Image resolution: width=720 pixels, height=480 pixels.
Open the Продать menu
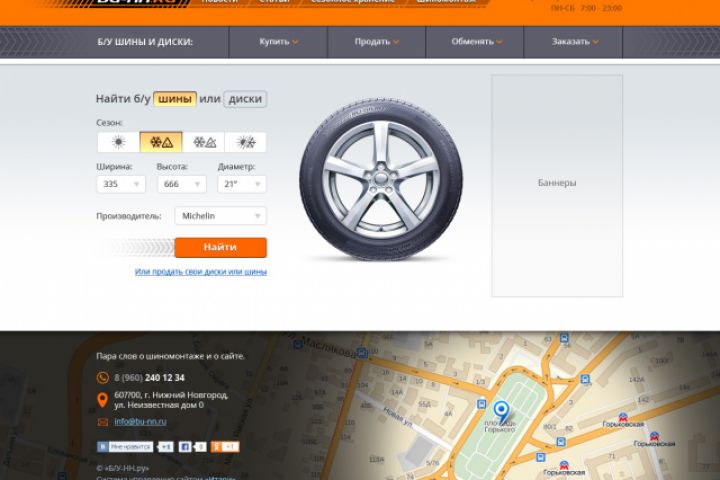coord(377,42)
